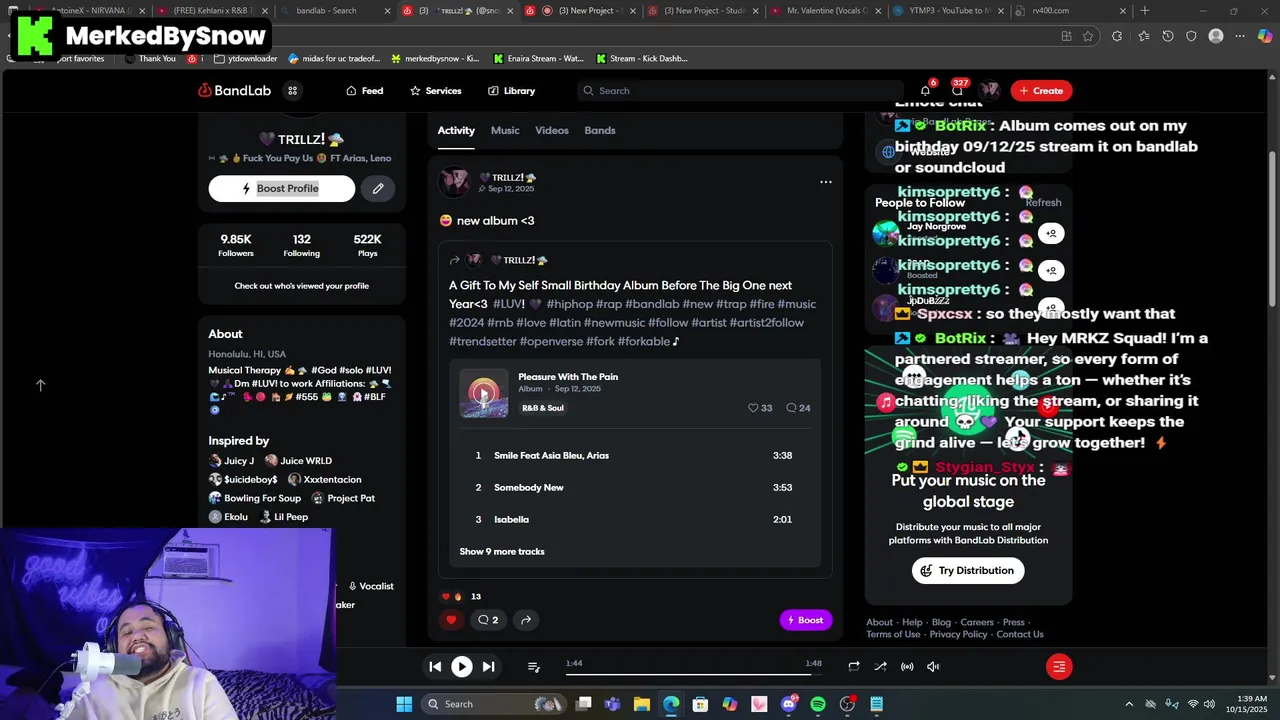Share the post with arrow icon

tap(526, 620)
